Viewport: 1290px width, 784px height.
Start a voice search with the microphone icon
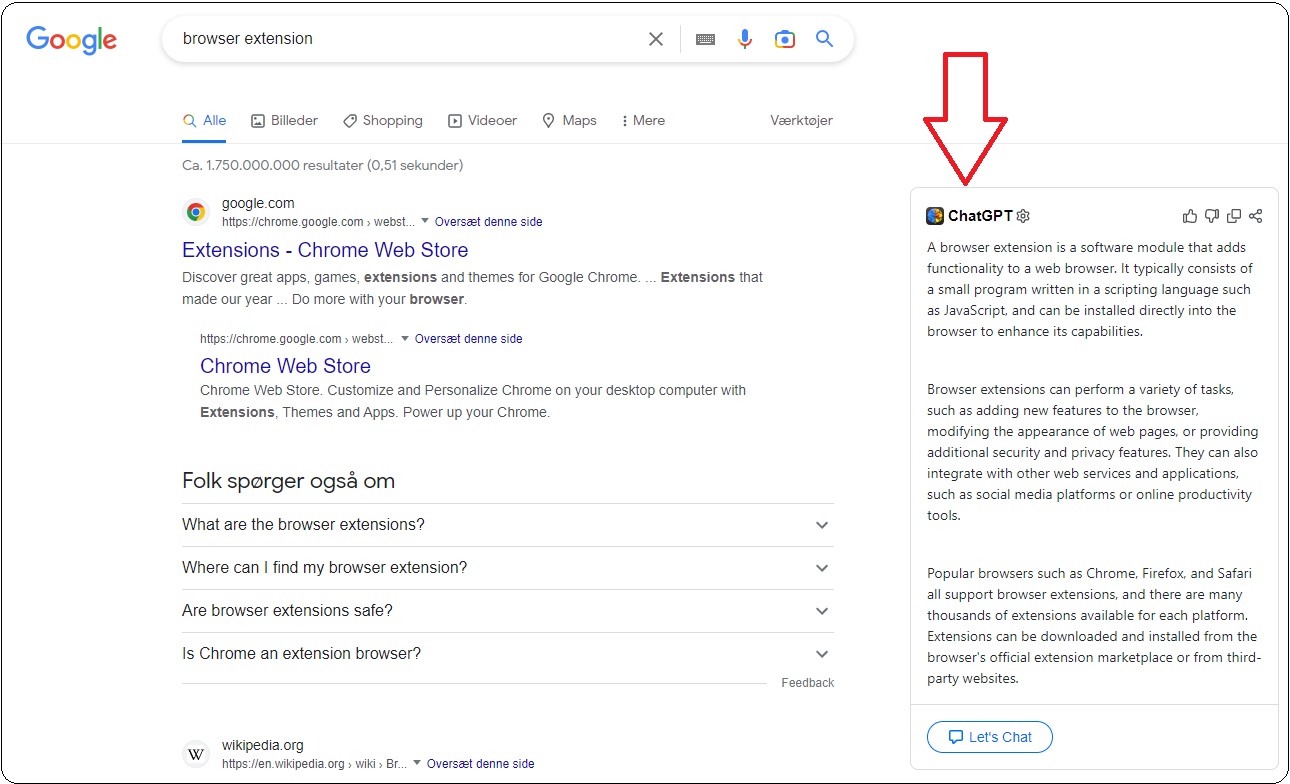pyautogui.click(x=744, y=38)
